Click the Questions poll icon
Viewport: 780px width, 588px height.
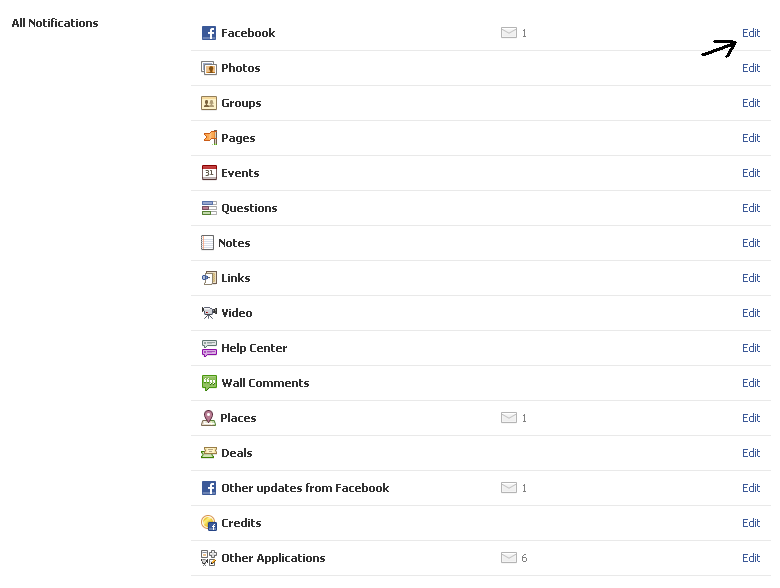click(208, 208)
